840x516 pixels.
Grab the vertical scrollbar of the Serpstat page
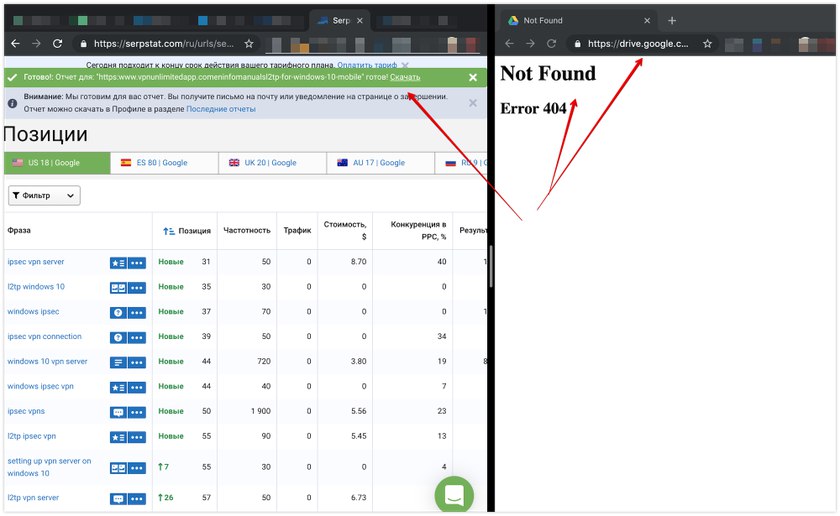491,266
